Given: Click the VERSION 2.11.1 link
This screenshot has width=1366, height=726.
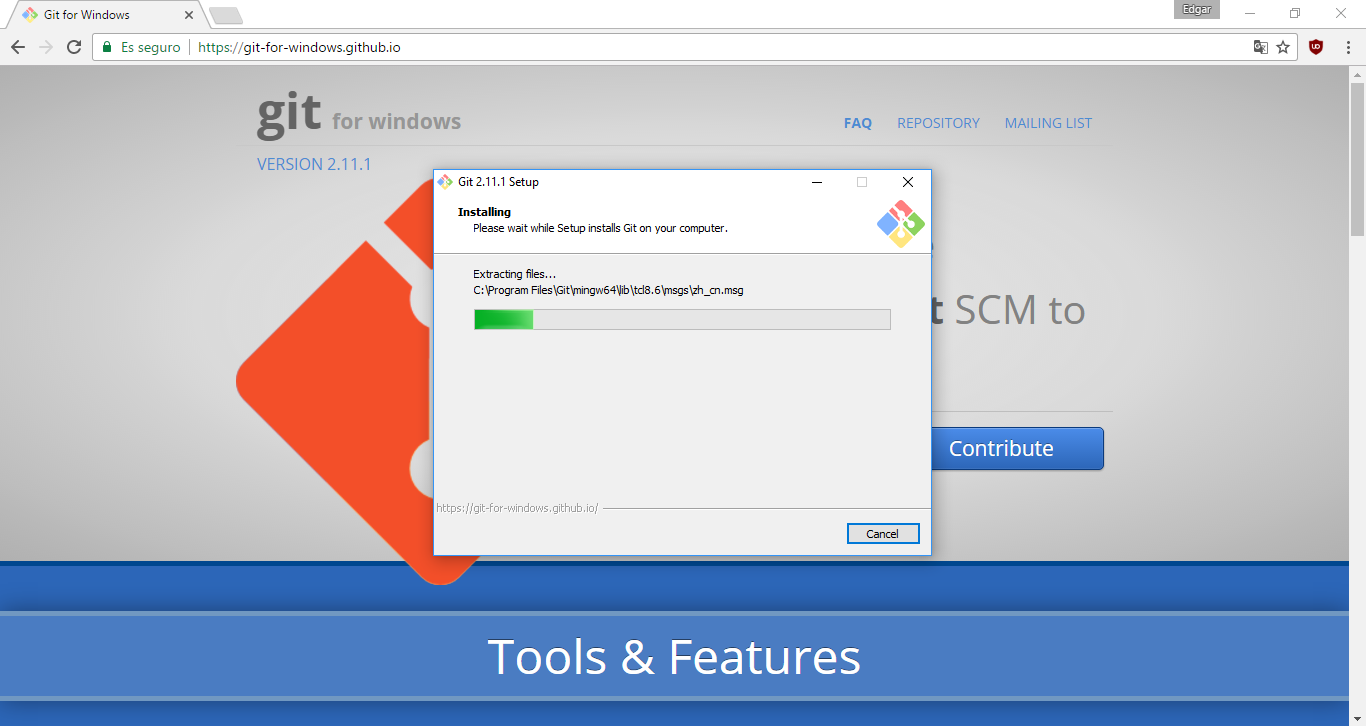Looking at the screenshot, I should point(314,164).
